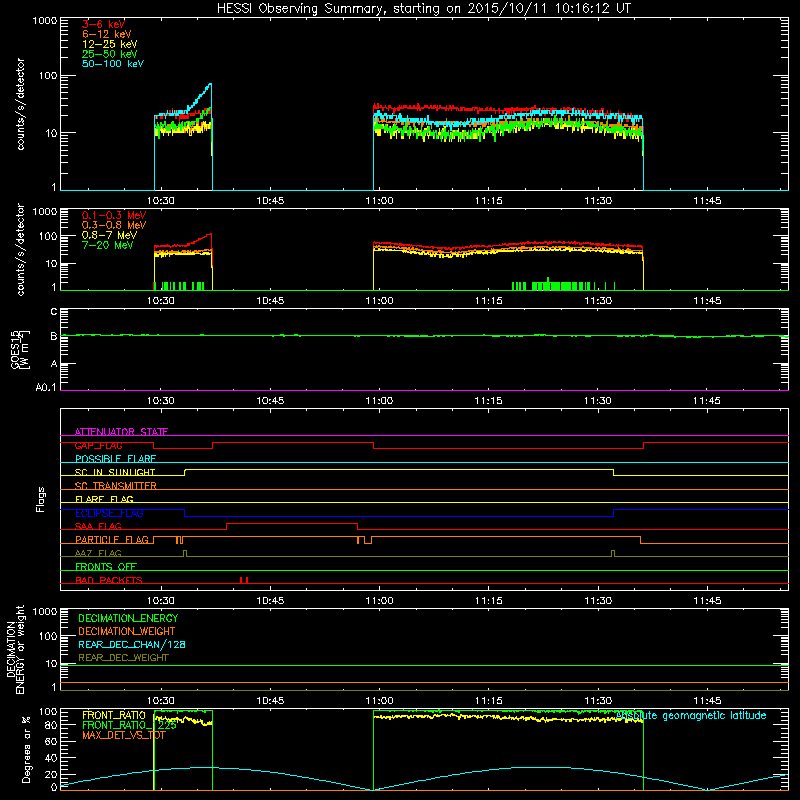This screenshot has width=800, height=800.
Task: Click 11:15 tick label under decimation panel
Action: pyautogui.click(x=489, y=701)
